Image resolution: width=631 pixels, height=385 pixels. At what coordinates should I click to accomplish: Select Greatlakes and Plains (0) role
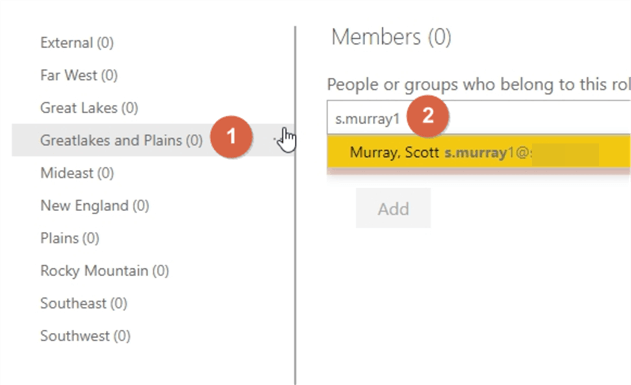tap(121, 140)
